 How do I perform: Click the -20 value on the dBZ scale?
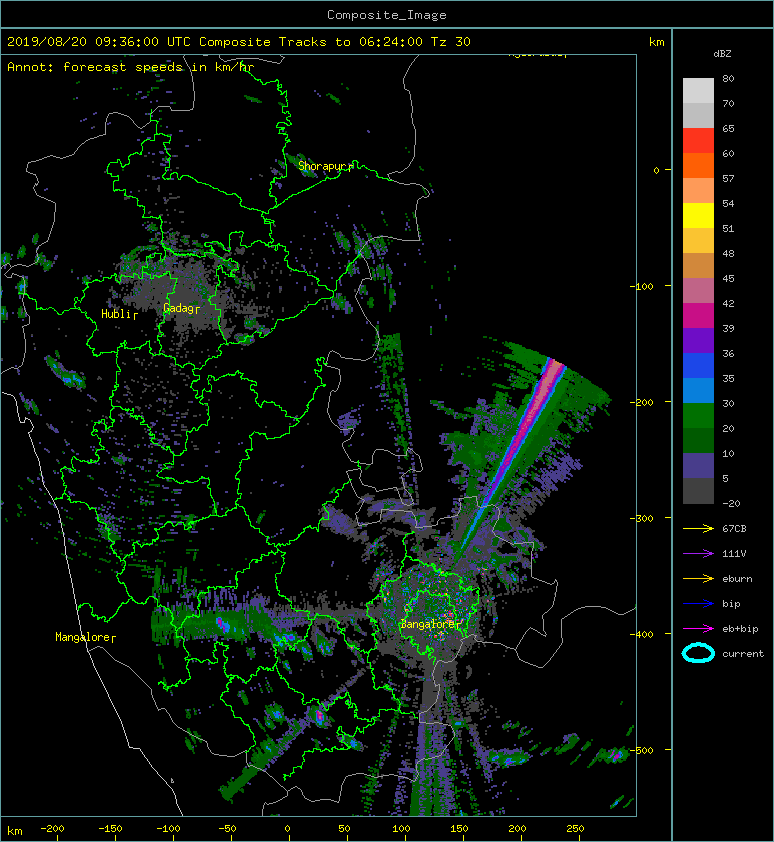(x=731, y=504)
